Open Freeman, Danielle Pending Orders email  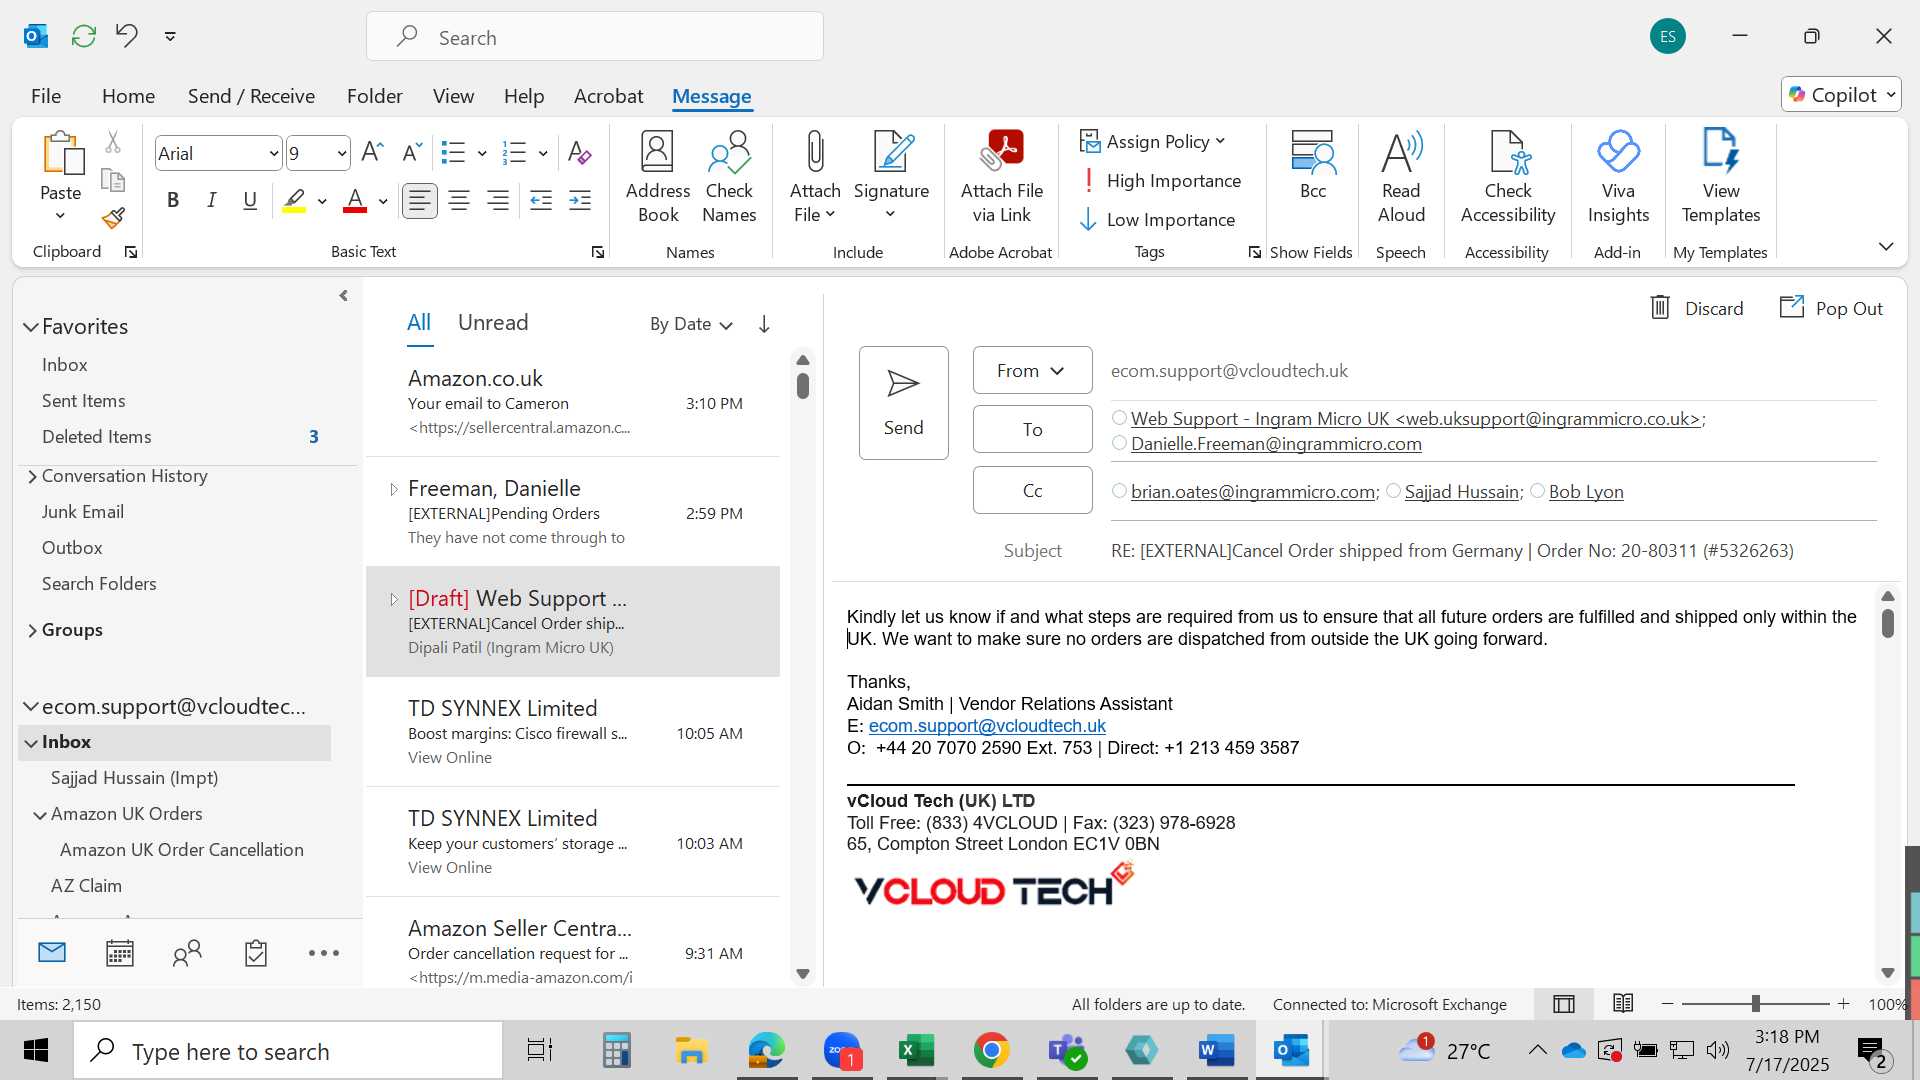click(x=573, y=513)
